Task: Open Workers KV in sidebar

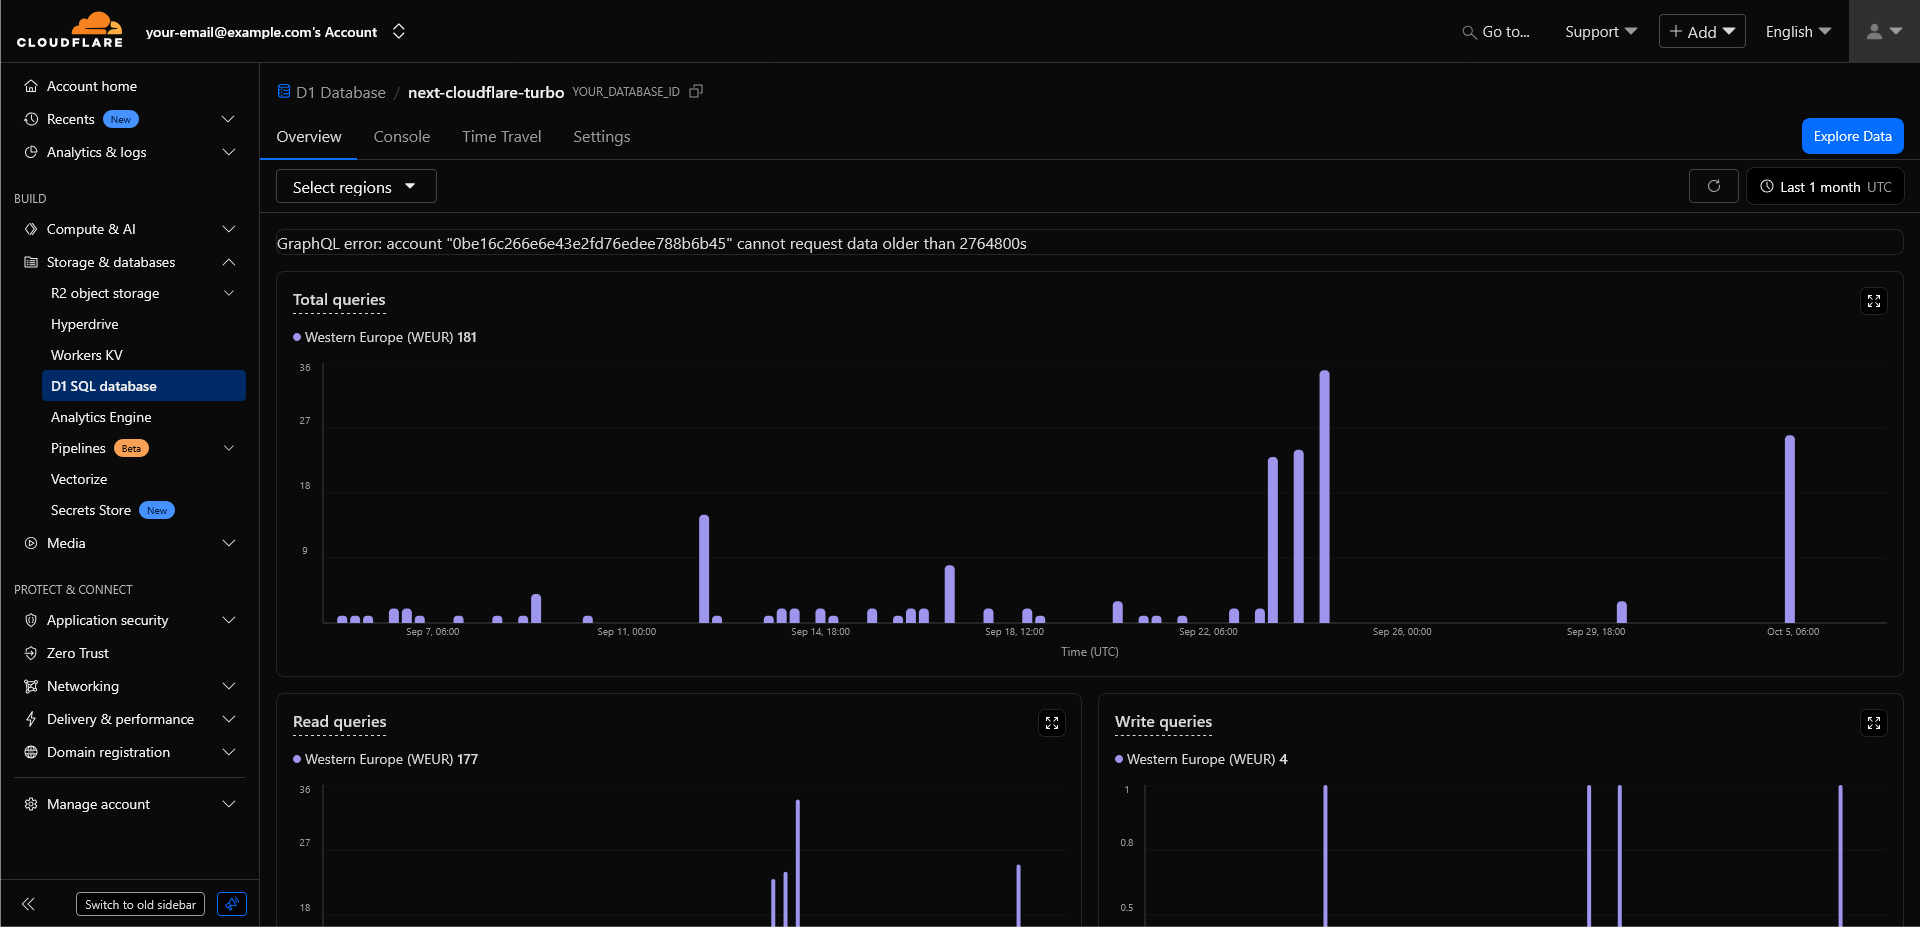Action: [x=87, y=355]
